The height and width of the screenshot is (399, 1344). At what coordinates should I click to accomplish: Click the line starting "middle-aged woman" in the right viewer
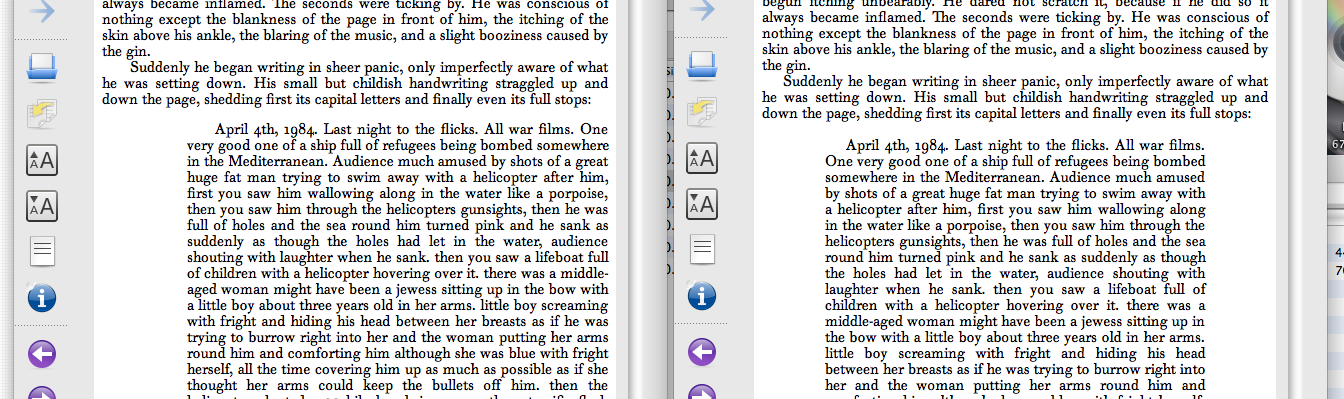coord(1015,322)
